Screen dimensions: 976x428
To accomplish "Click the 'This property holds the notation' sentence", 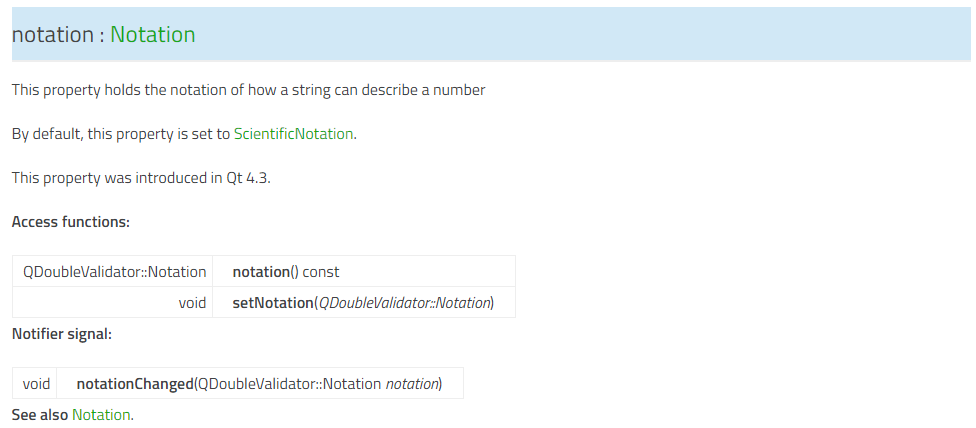I will click(x=248, y=90).
